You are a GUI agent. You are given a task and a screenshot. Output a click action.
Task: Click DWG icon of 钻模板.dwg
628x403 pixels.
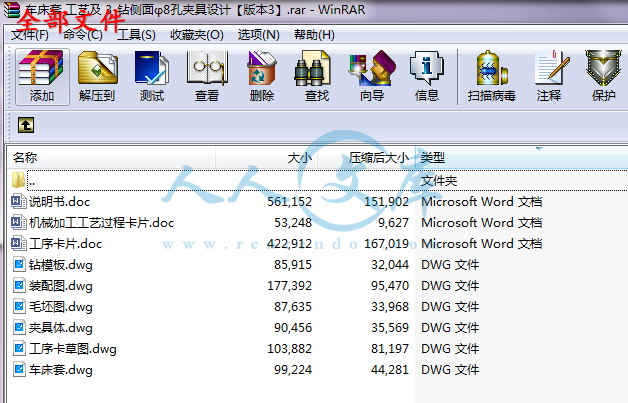[x=19, y=264]
